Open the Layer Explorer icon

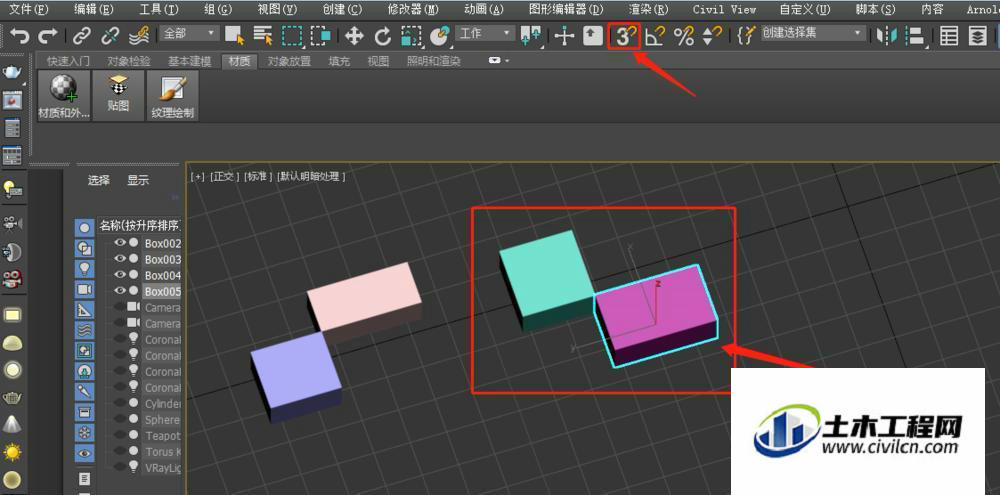coord(978,36)
